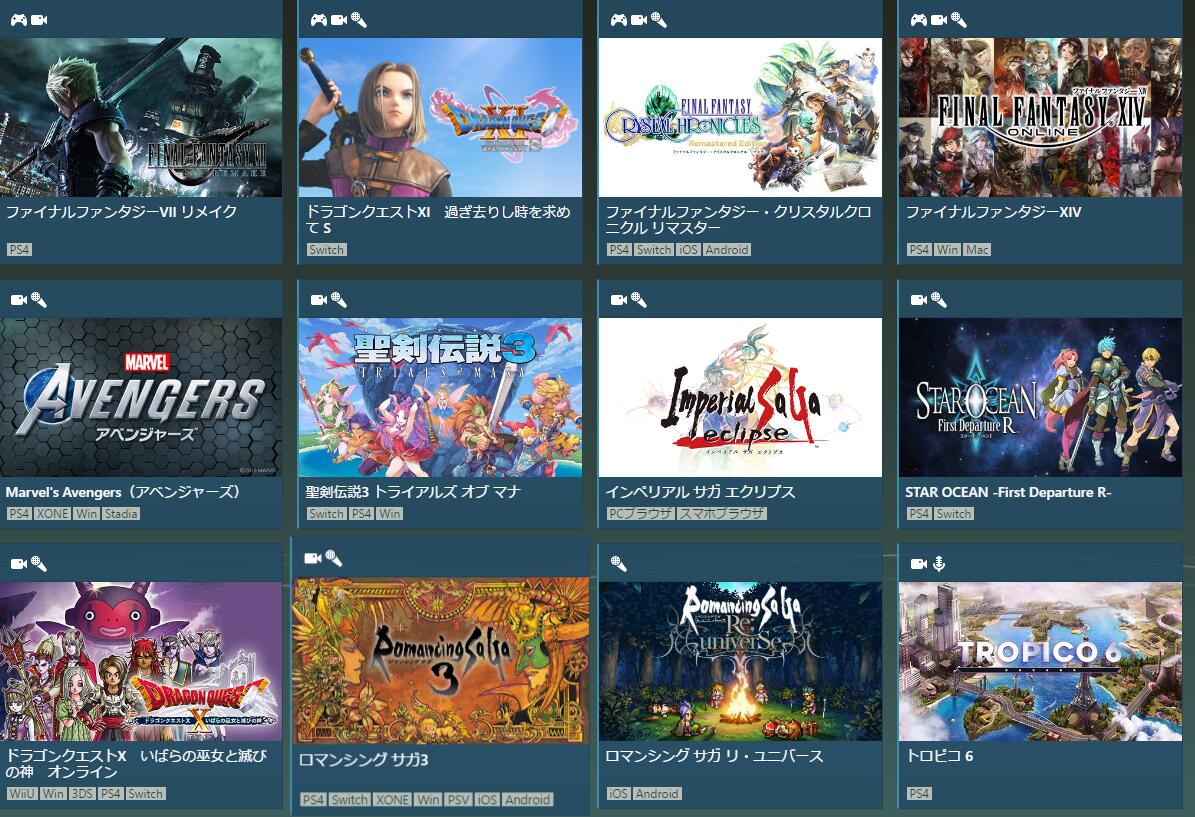
Task: Click gamepad icon above Final Fantasy XIV
Action: click(x=919, y=20)
